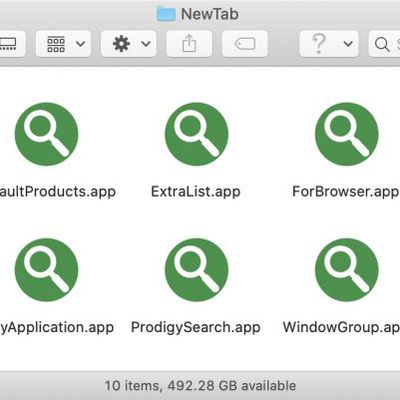Click the NewTab window title text
The image size is (400, 400).
coord(210,14)
